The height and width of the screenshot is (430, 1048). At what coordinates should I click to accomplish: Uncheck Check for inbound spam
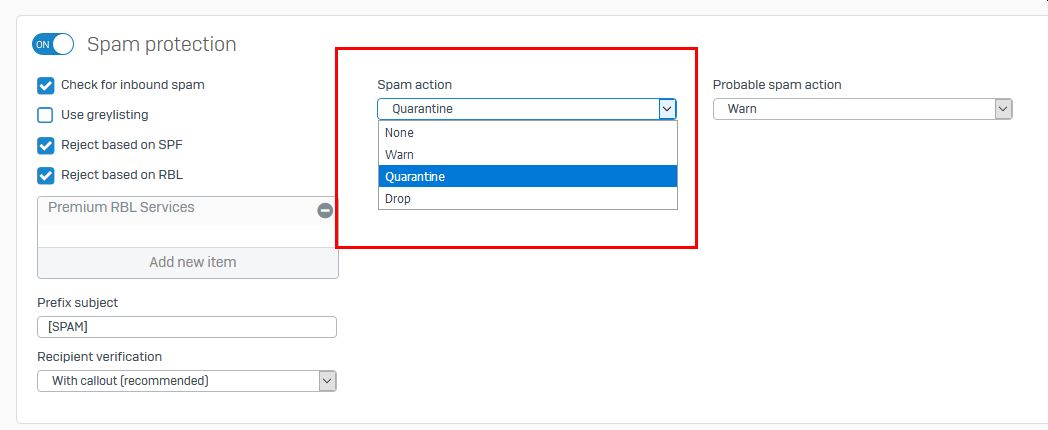click(45, 86)
